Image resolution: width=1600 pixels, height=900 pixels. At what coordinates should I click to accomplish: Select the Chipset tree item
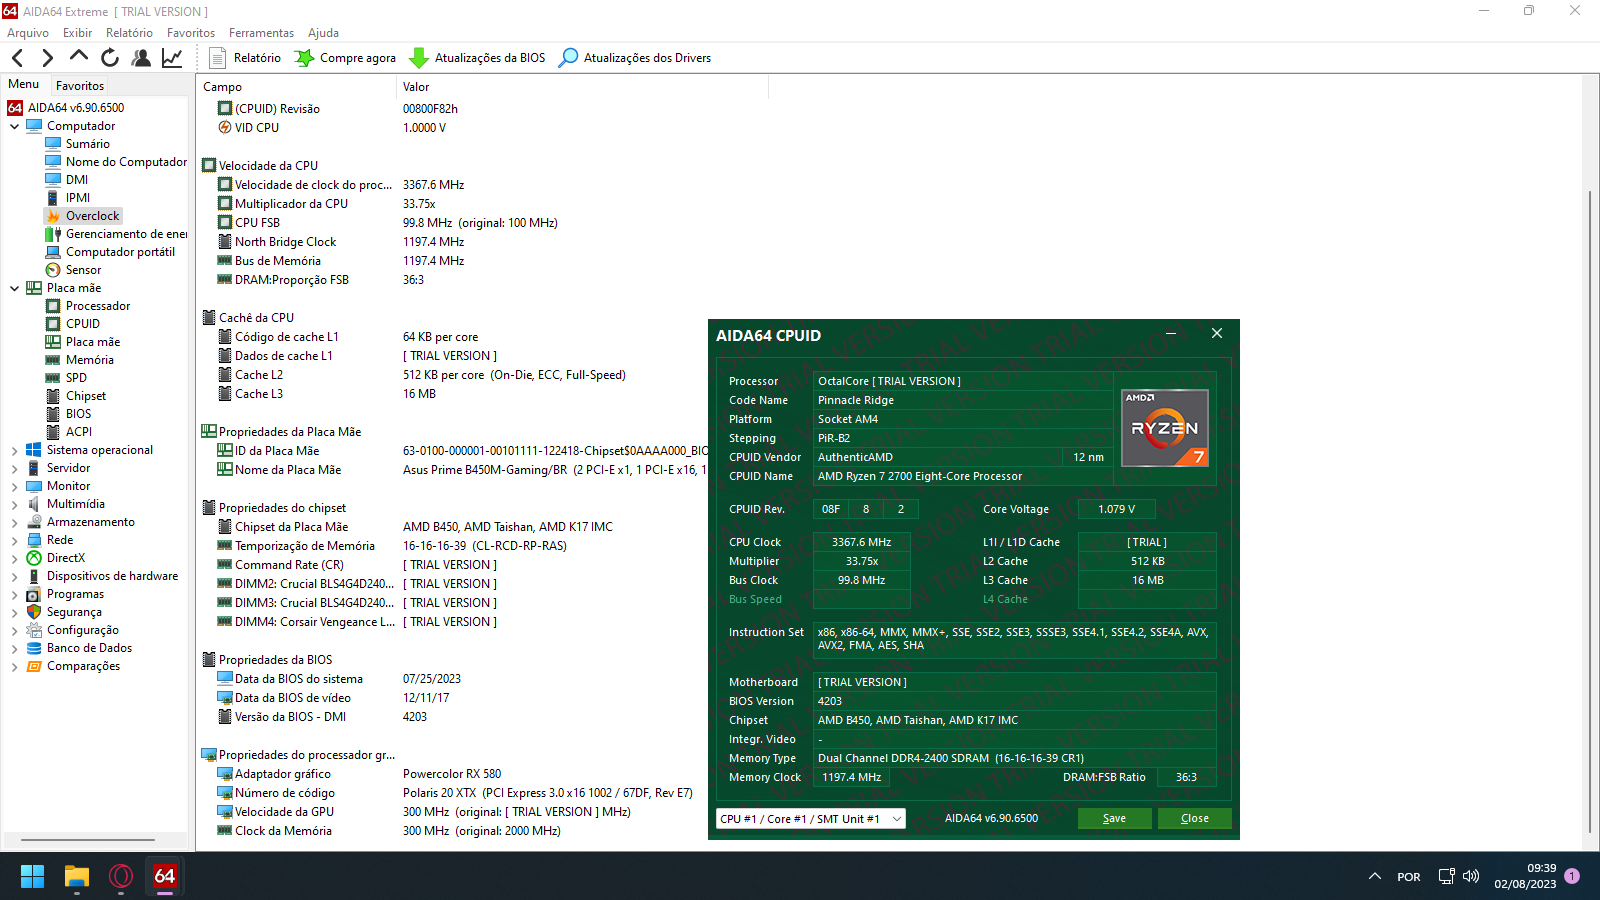[x=86, y=396]
